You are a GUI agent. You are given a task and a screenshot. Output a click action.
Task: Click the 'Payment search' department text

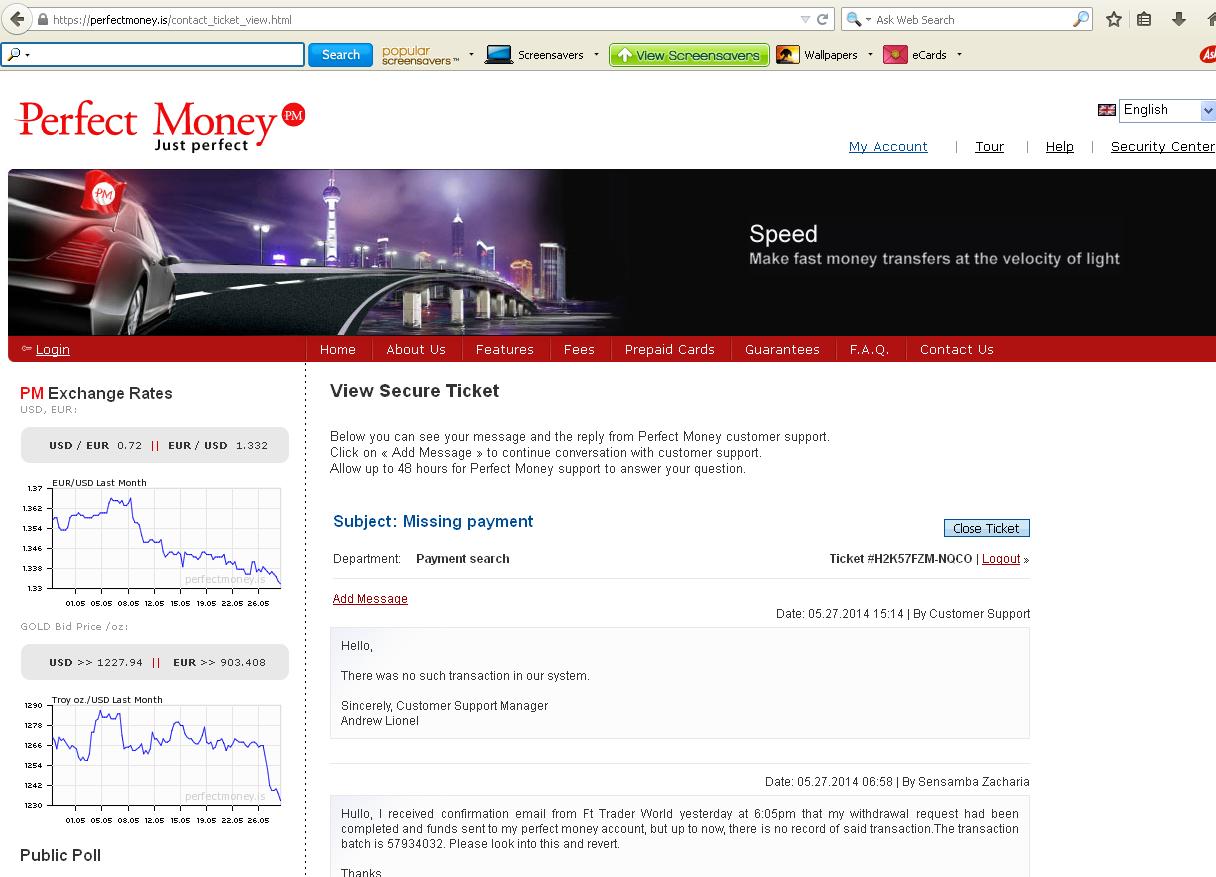tap(463, 558)
